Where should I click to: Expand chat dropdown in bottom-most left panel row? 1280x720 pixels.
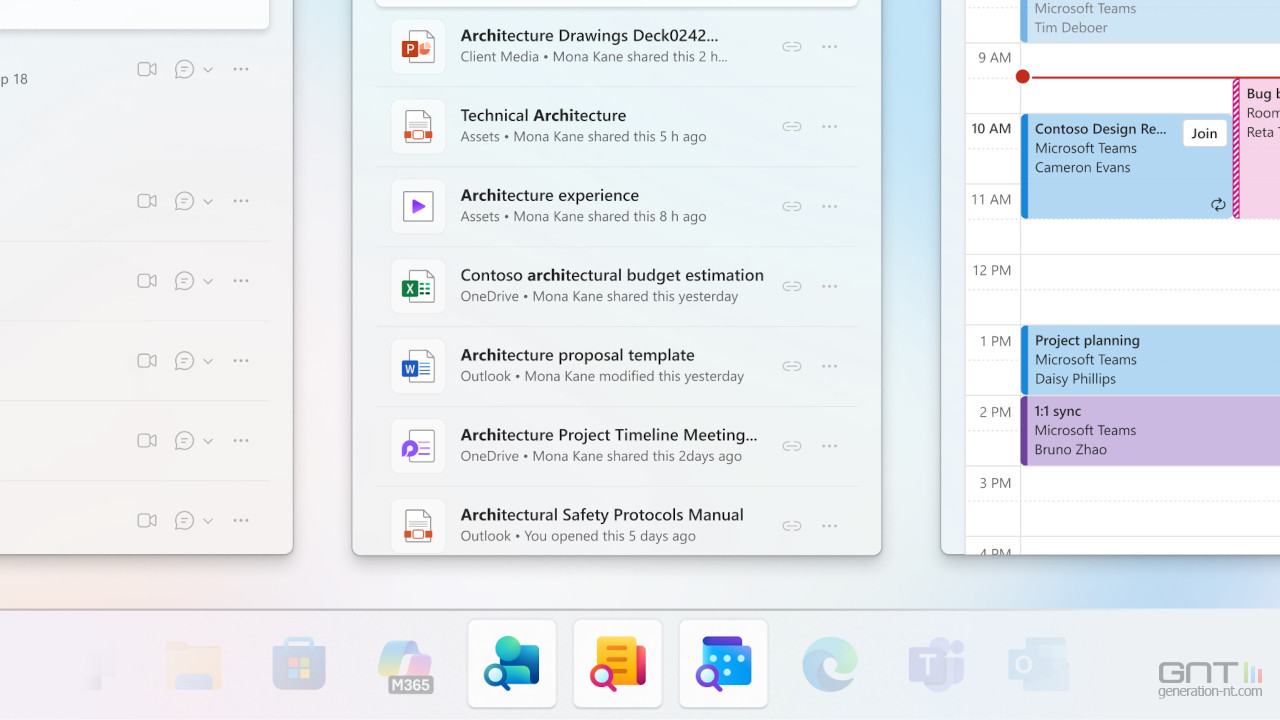point(208,521)
